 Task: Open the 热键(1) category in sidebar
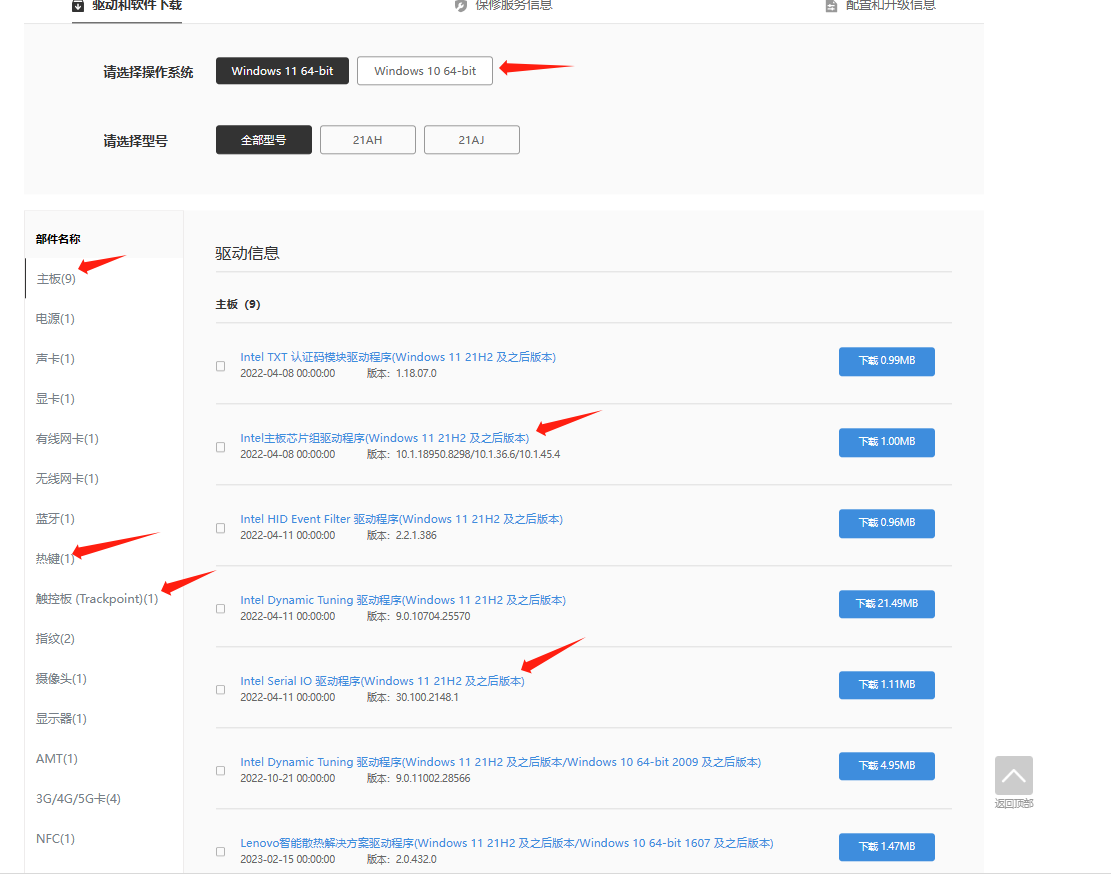55,559
